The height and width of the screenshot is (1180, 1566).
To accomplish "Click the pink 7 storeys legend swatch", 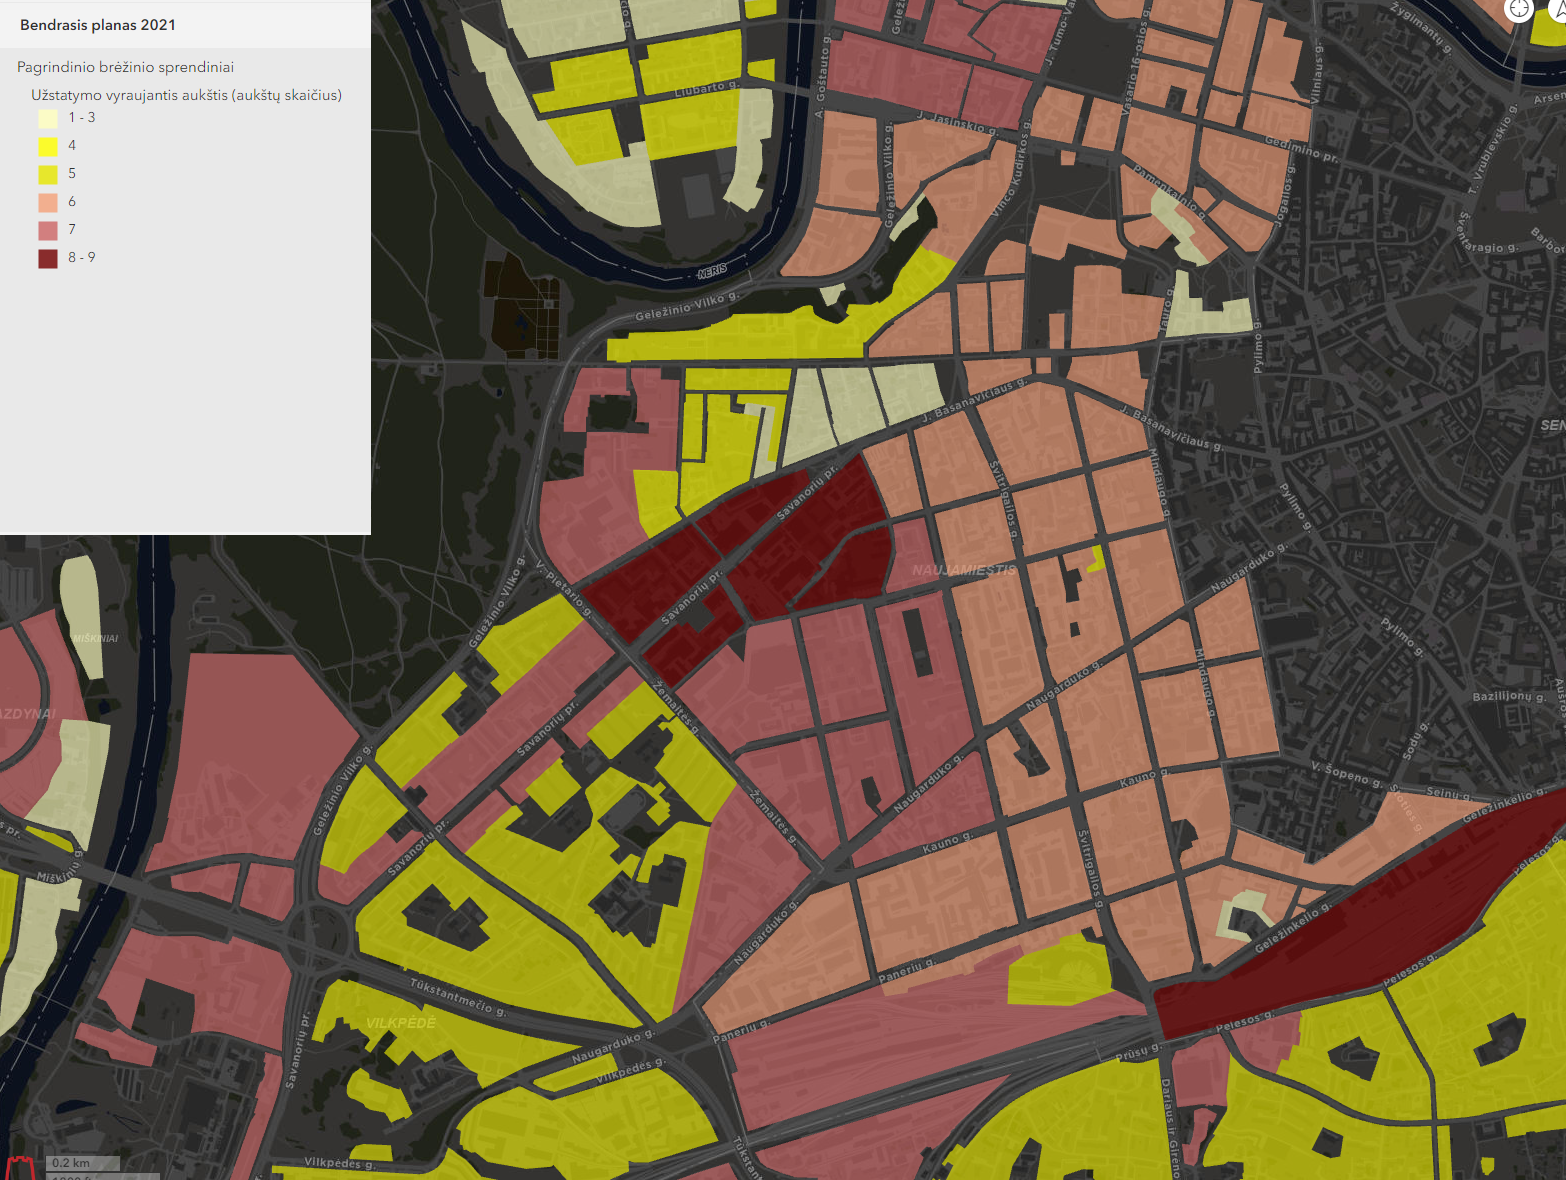I will (48, 230).
